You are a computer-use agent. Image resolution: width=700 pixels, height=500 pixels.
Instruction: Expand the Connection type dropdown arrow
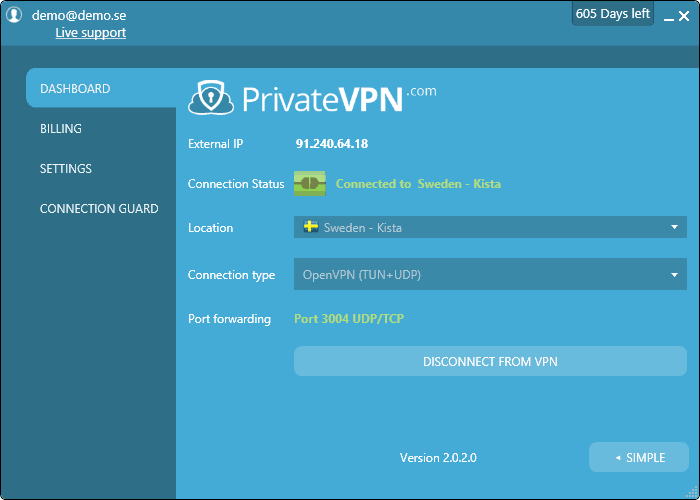tap(675, 275)
